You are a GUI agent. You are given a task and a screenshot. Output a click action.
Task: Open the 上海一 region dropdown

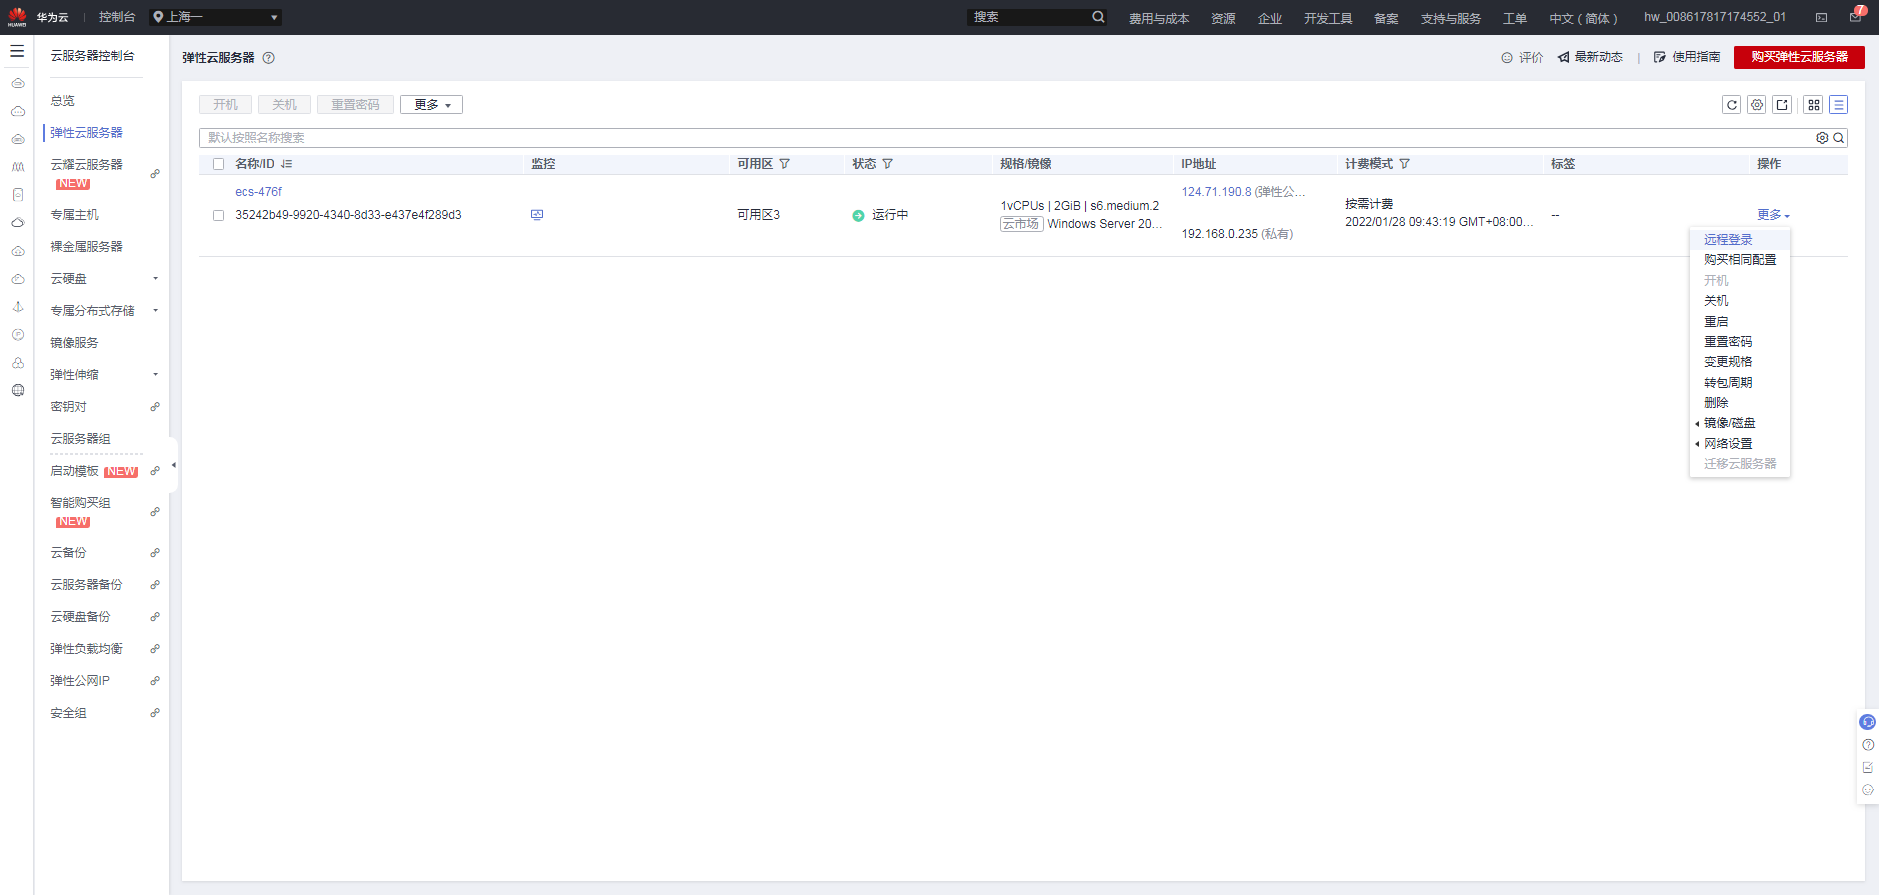(215, 17)
